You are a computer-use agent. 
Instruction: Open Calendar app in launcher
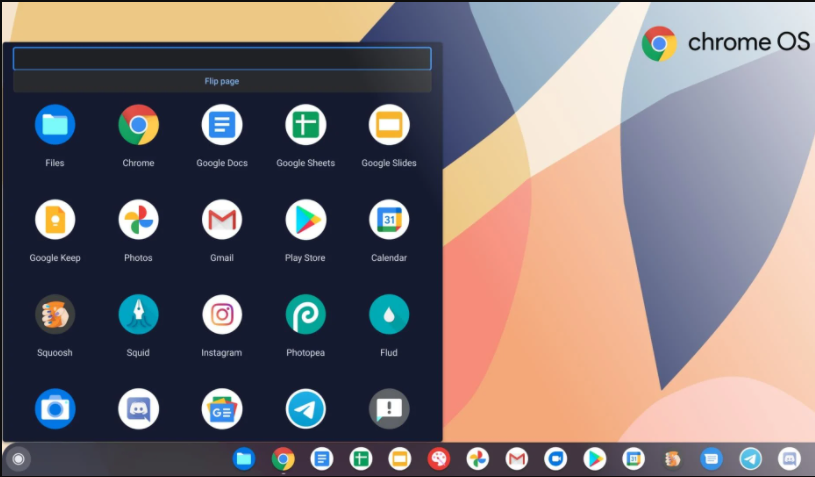389,219
